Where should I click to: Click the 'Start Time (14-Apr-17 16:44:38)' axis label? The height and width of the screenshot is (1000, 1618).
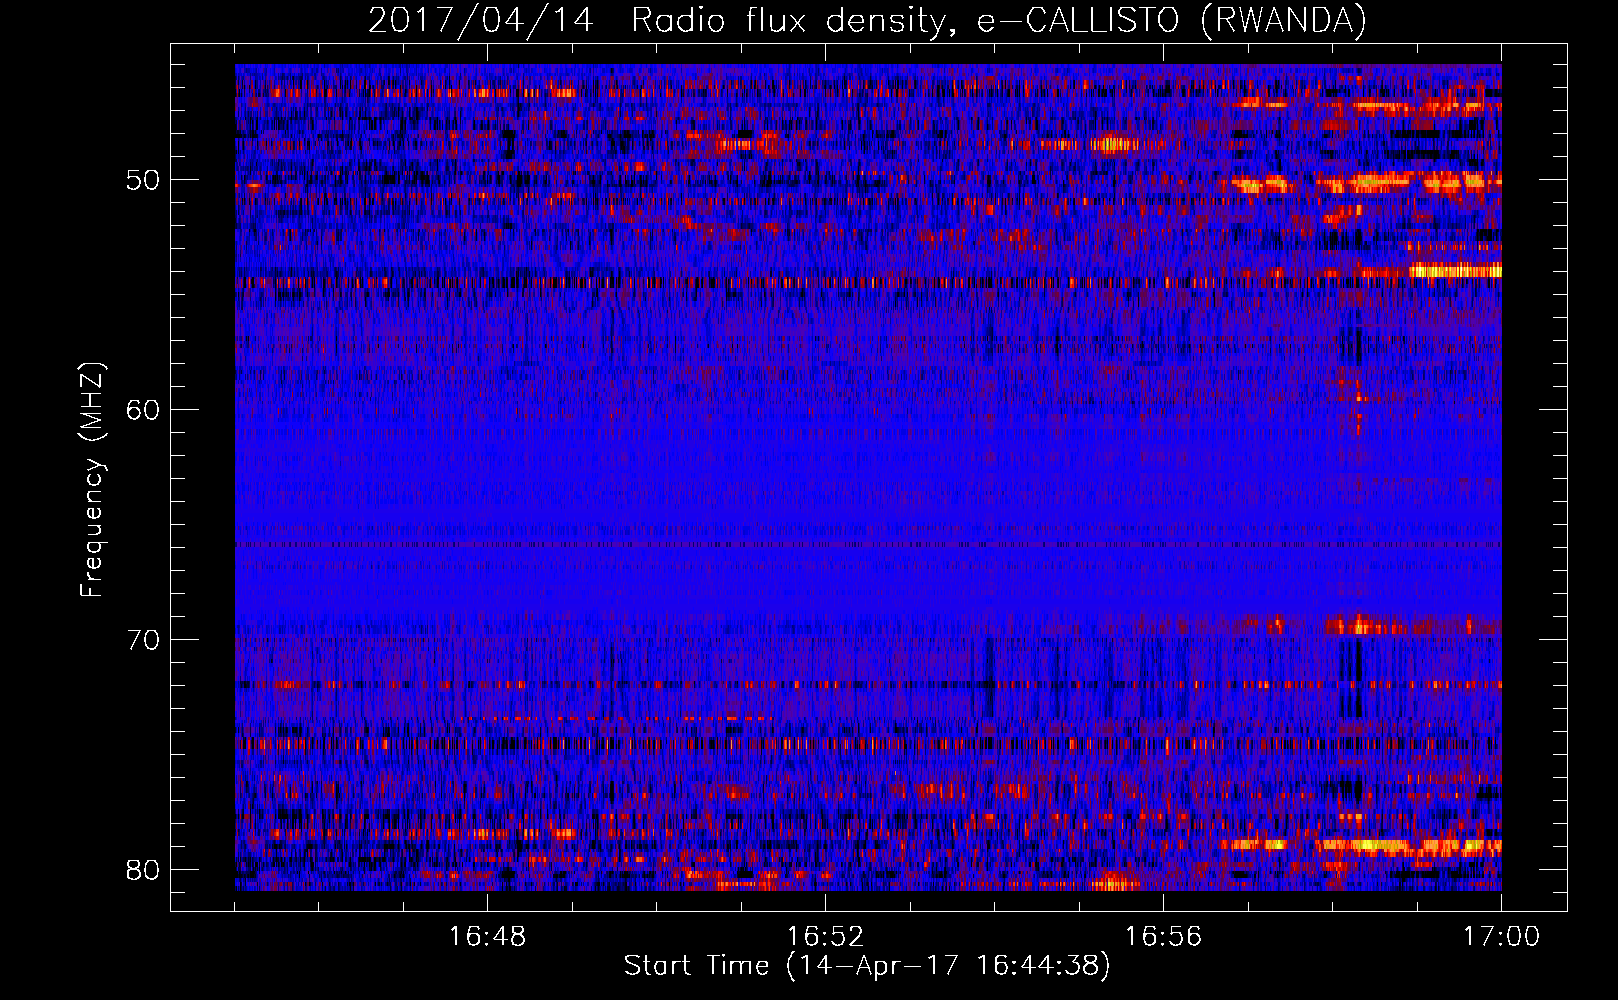point(867,966)
